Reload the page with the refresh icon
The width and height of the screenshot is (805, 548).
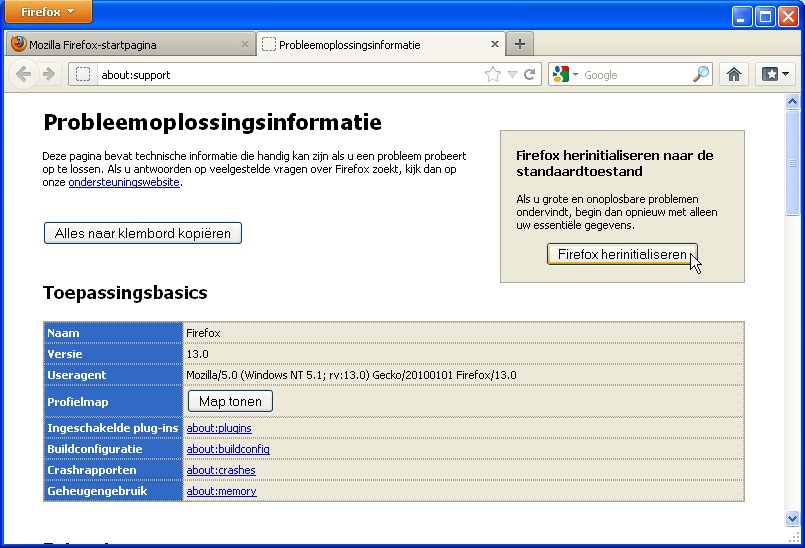[x=530, y=74]
